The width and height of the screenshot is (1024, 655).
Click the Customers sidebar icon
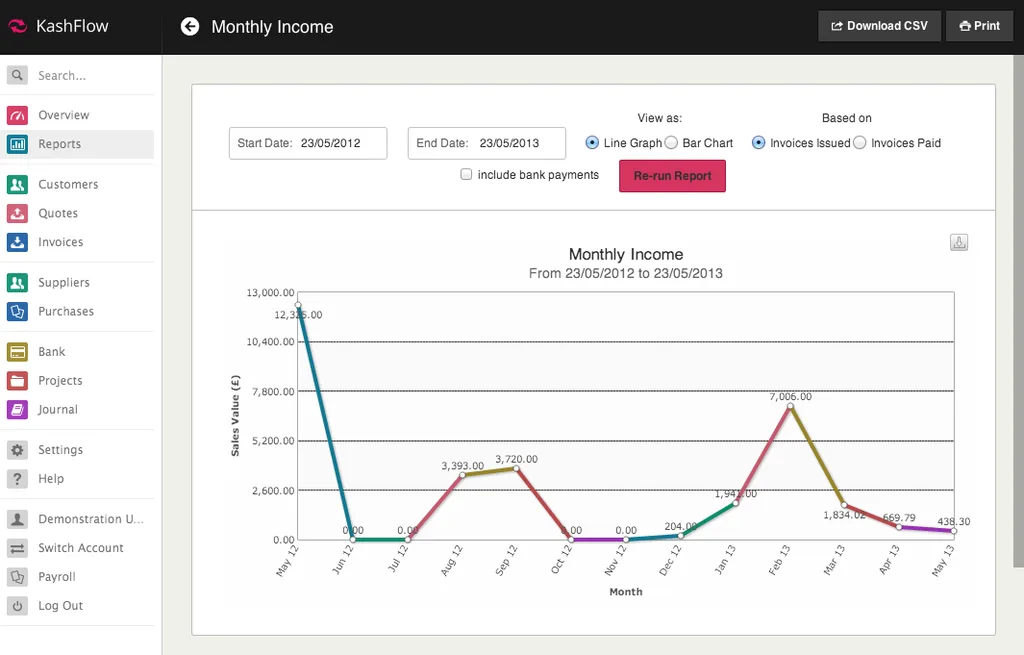click(x=18, y=184)
